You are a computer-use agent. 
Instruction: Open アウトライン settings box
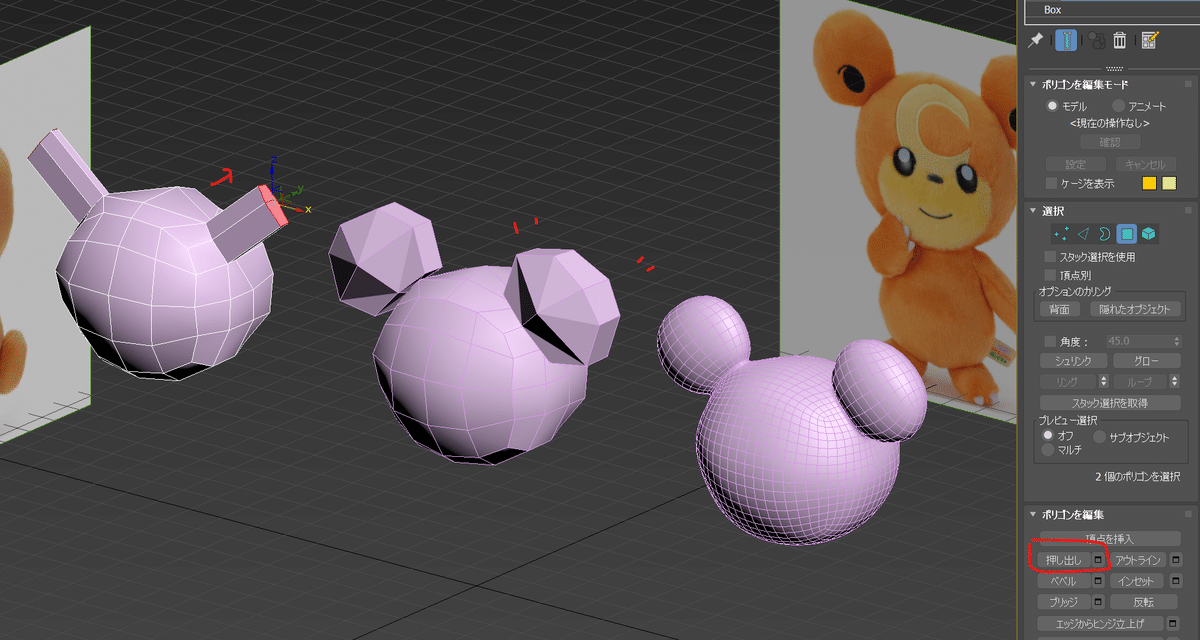coord(1176,559)
